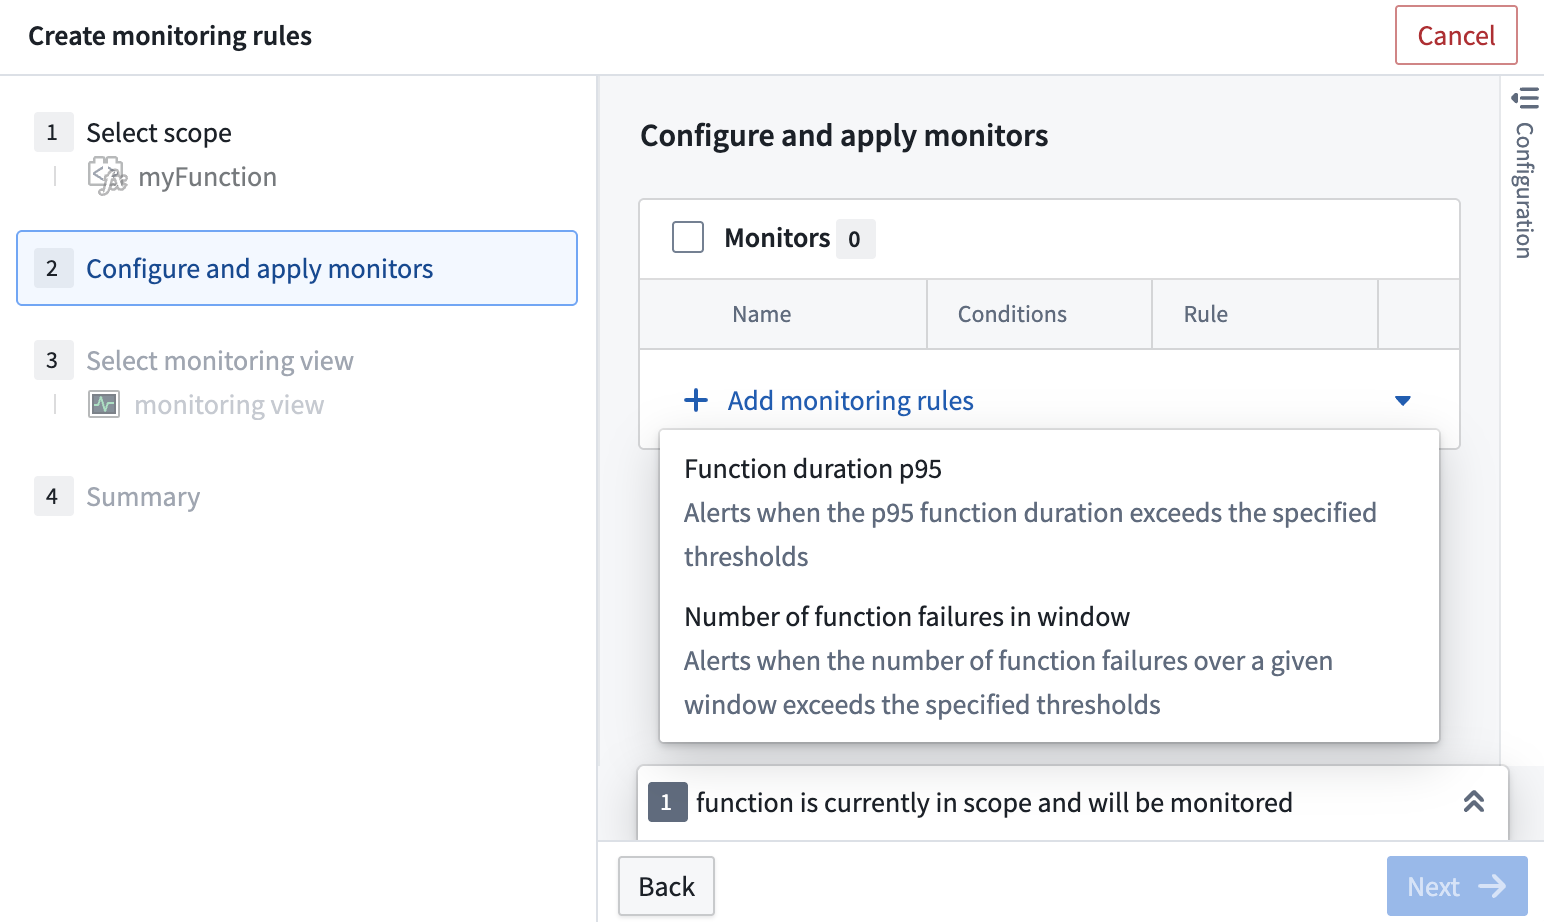Screen dimensions: 1544x922
Task: Click the Conditions column header
Action: [1012, 313]
